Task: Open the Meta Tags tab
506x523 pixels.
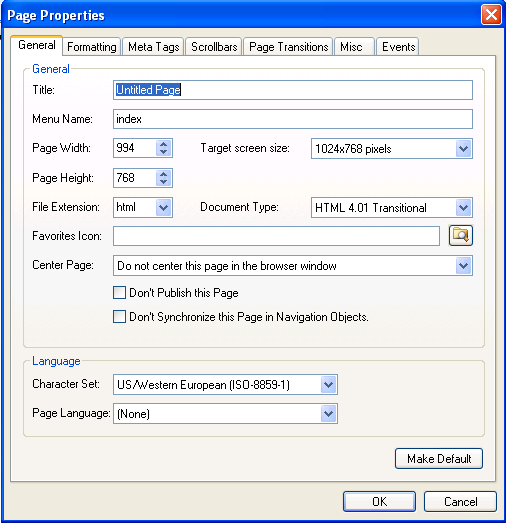Action: (153, 47)
